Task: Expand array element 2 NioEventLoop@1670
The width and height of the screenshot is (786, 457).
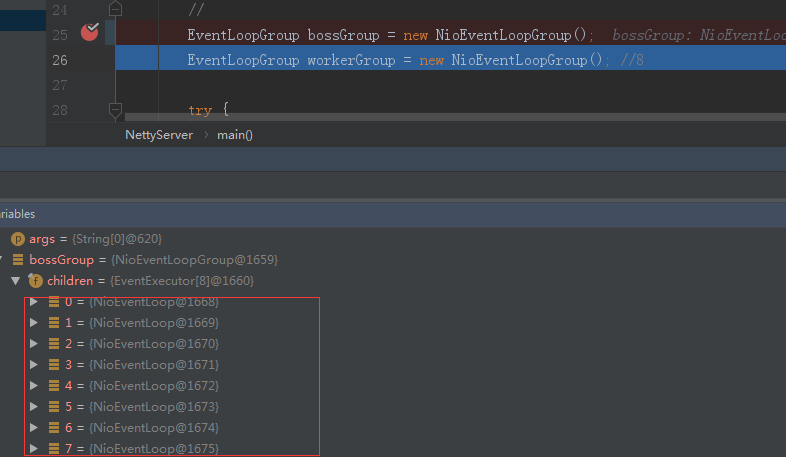Action: click(x=34, y=344)
